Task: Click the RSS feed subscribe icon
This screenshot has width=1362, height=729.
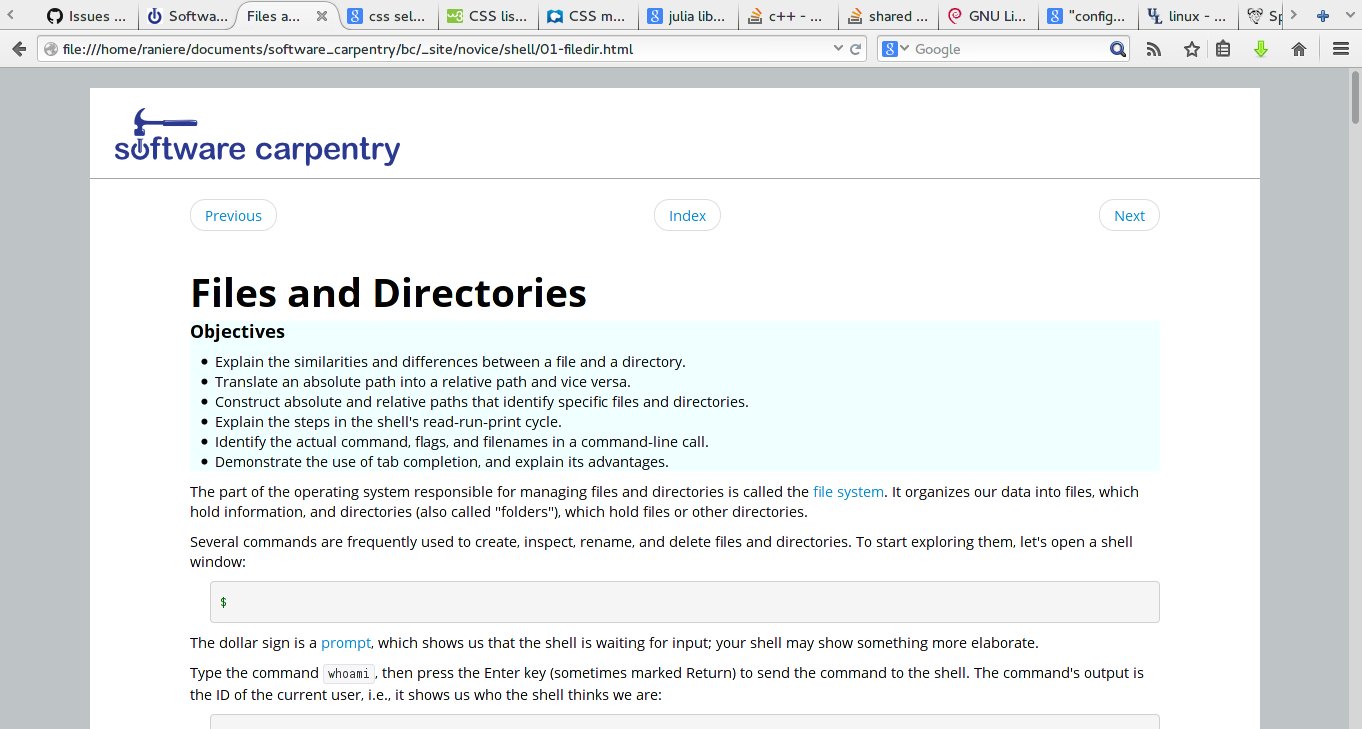Action: (x=1154, y=49)
